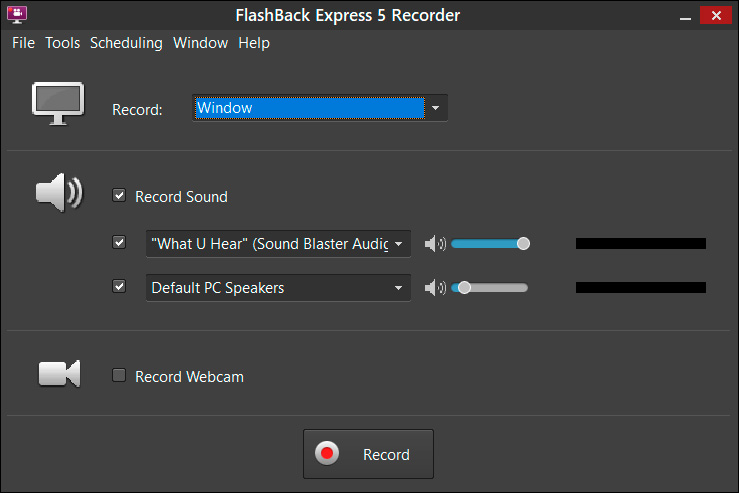
Task: Click the red record circle icon
Action: point(327,454)
